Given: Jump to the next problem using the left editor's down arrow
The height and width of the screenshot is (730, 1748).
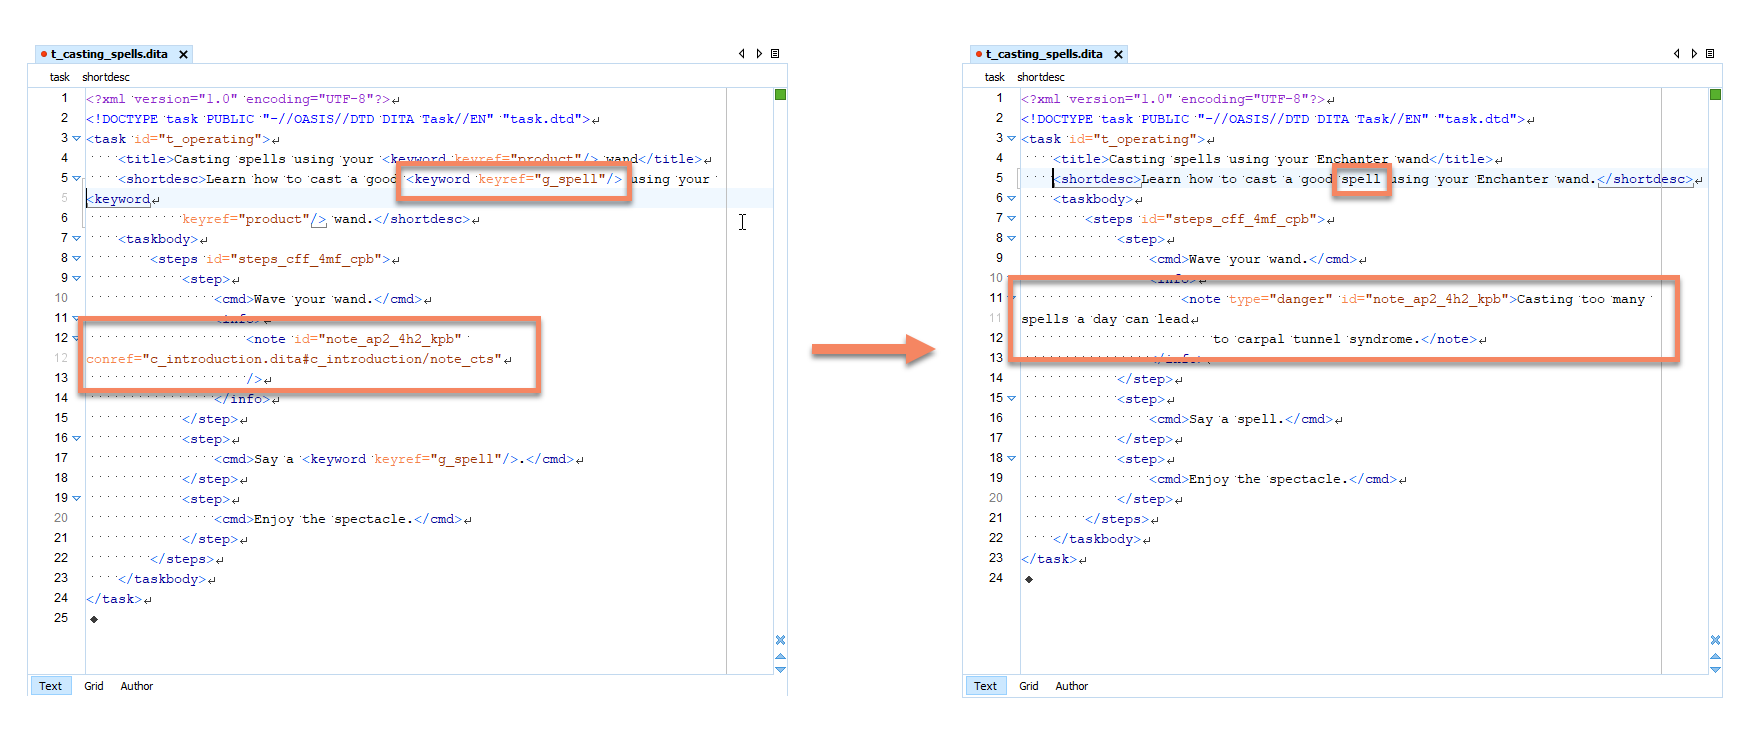Looking at the screenshot, I should coord(780,670).
